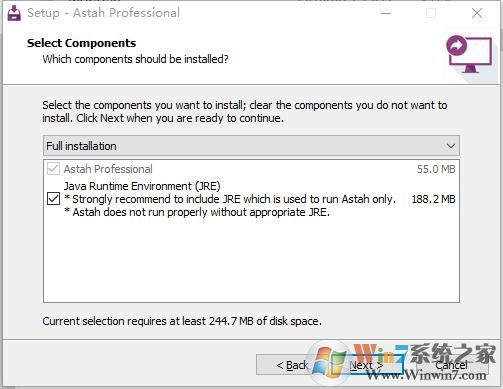Cancel the Astah Professional setup
The height and width of the screenshot is (389, 503).
(x=451, y=365)
